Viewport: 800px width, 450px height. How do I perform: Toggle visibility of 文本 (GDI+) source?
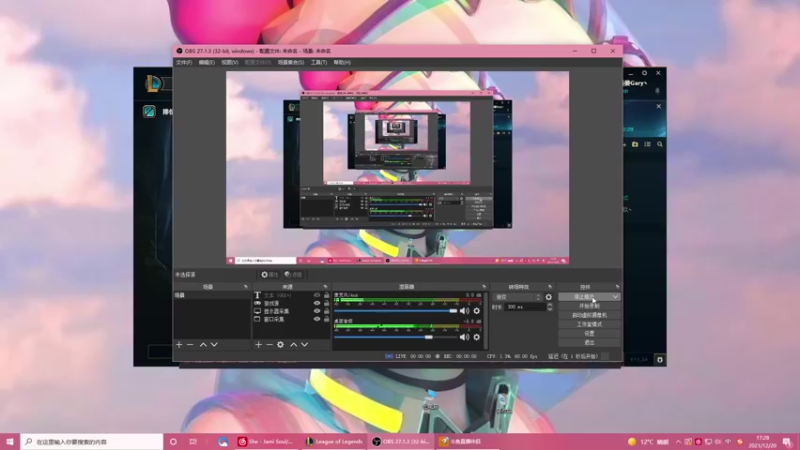pos(317,295)
